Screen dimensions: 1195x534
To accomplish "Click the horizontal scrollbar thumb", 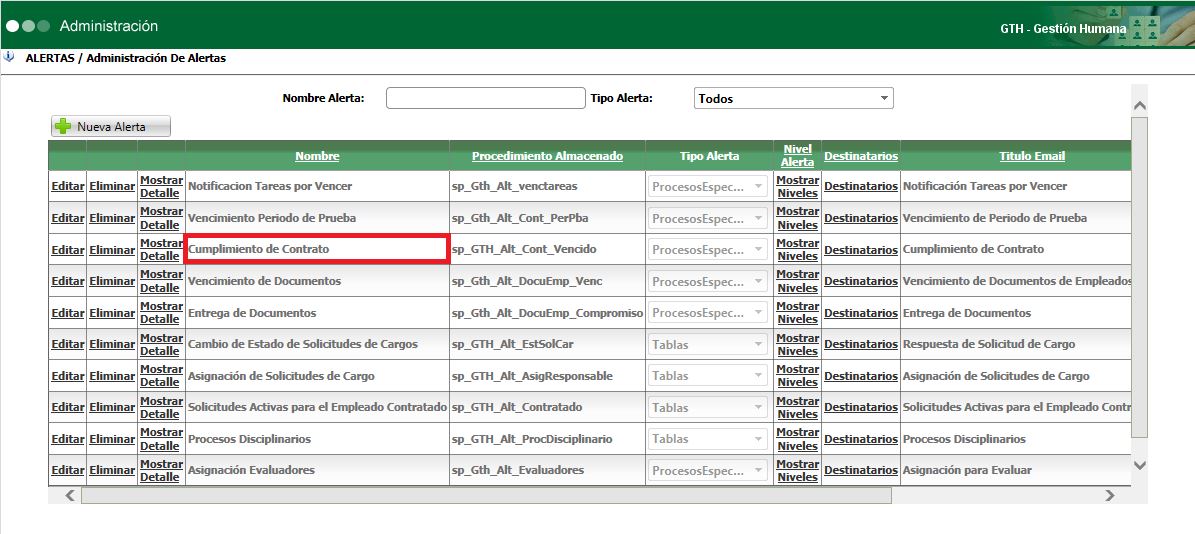I will coord(486,496).
